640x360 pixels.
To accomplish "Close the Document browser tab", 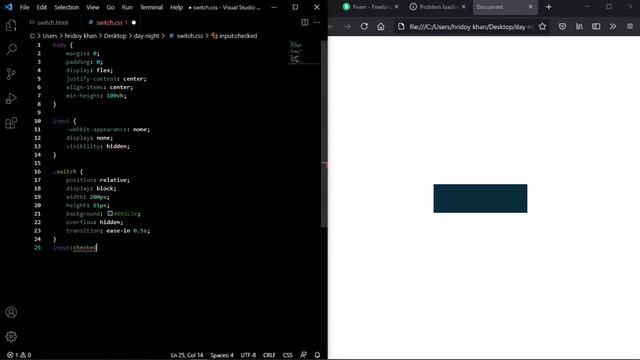I will (530, 7).
